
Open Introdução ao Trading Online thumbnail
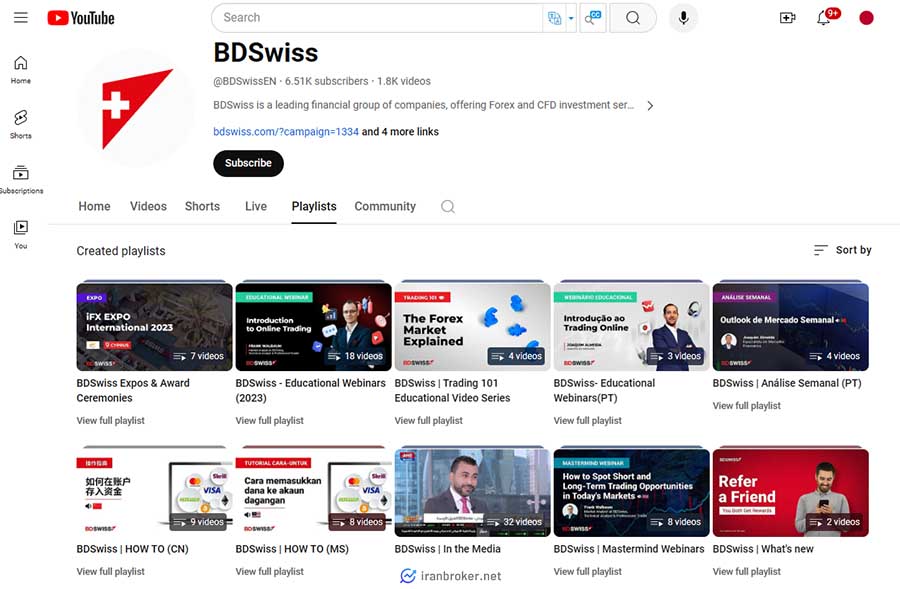[x=631, y=327]
